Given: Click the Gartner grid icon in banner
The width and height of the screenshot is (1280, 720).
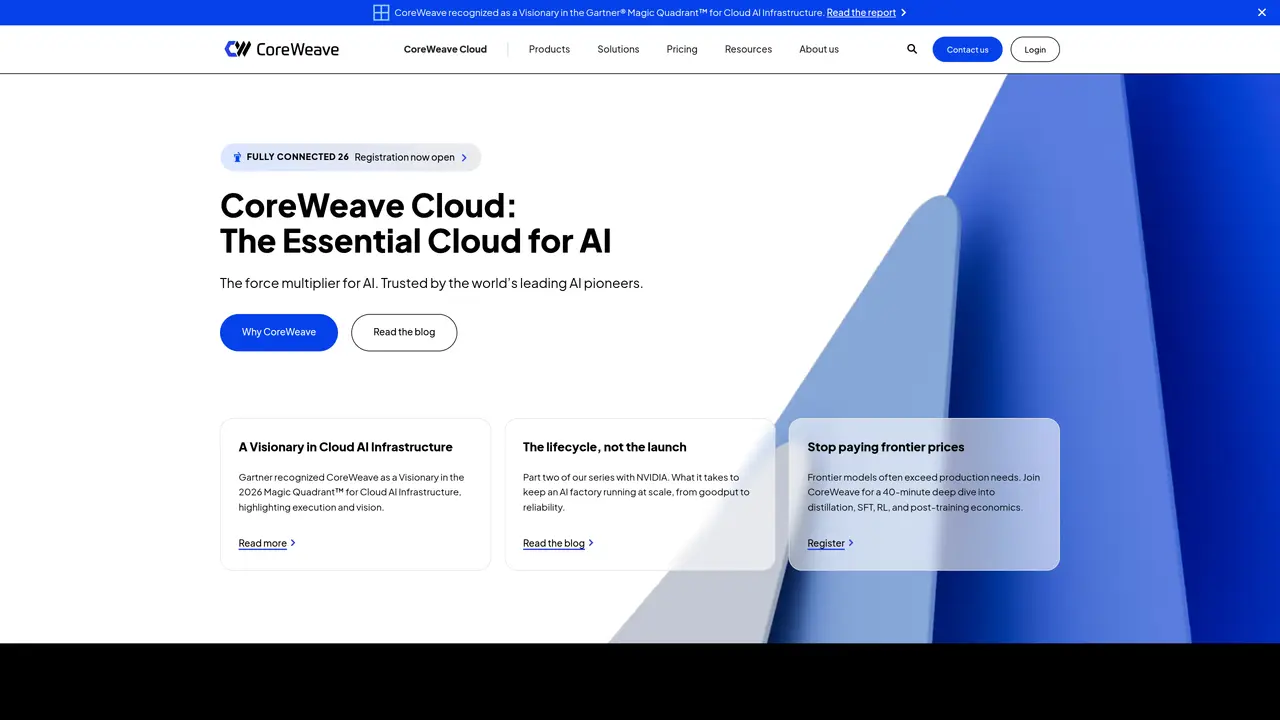Looking at the screenshot, I should [381, 12].
